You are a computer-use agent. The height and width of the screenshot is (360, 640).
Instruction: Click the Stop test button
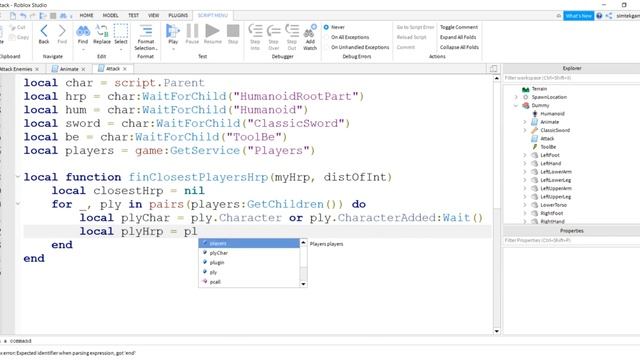(233, 31)
